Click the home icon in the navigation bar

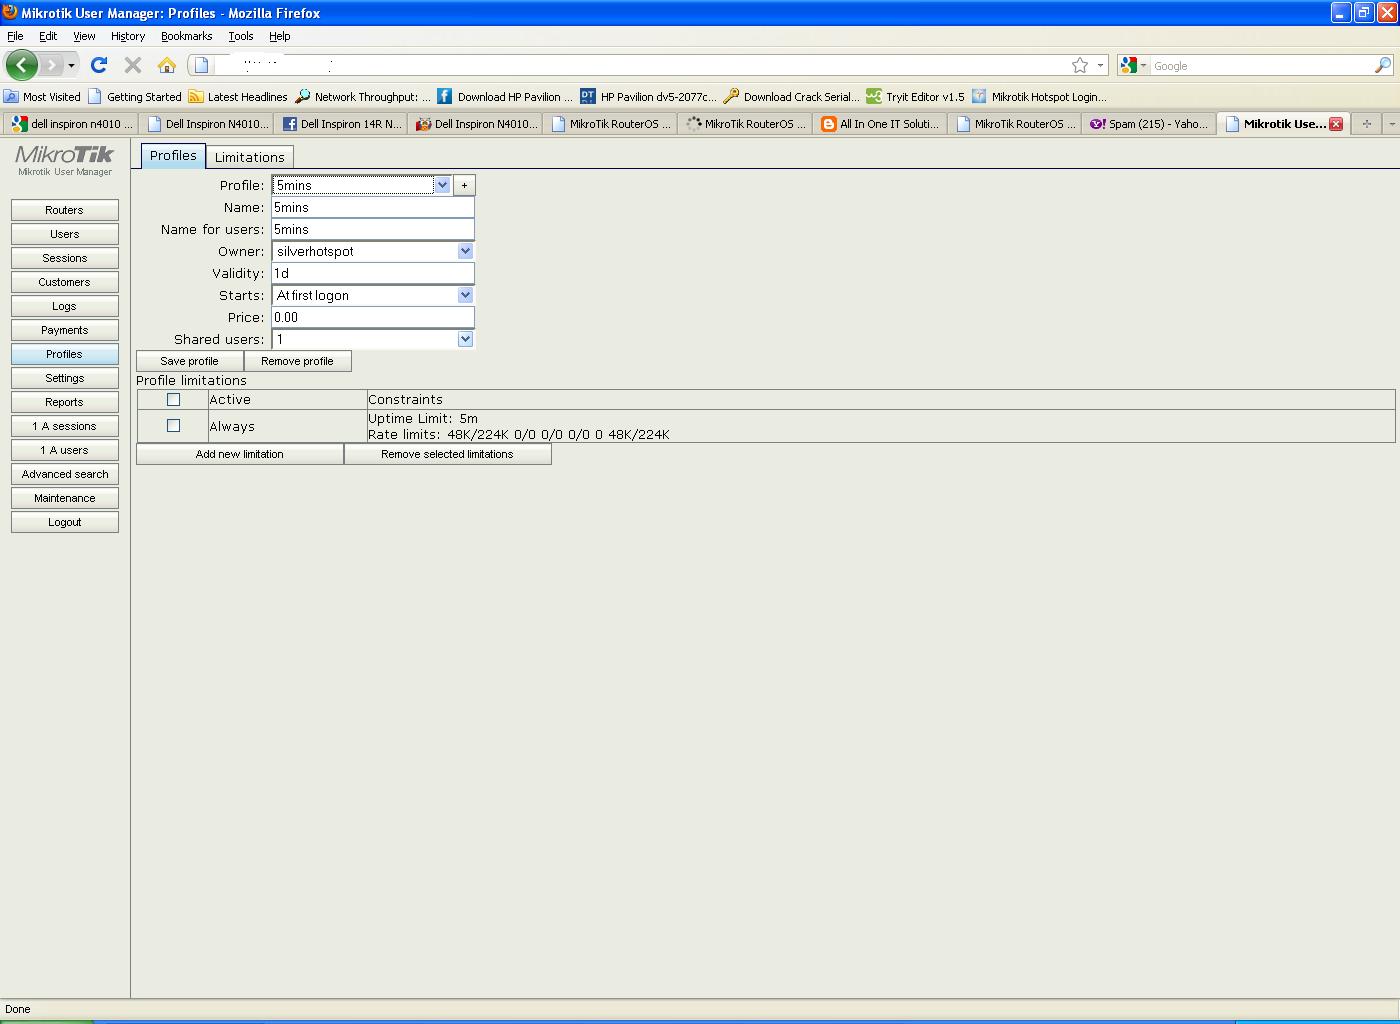point(167,65)
